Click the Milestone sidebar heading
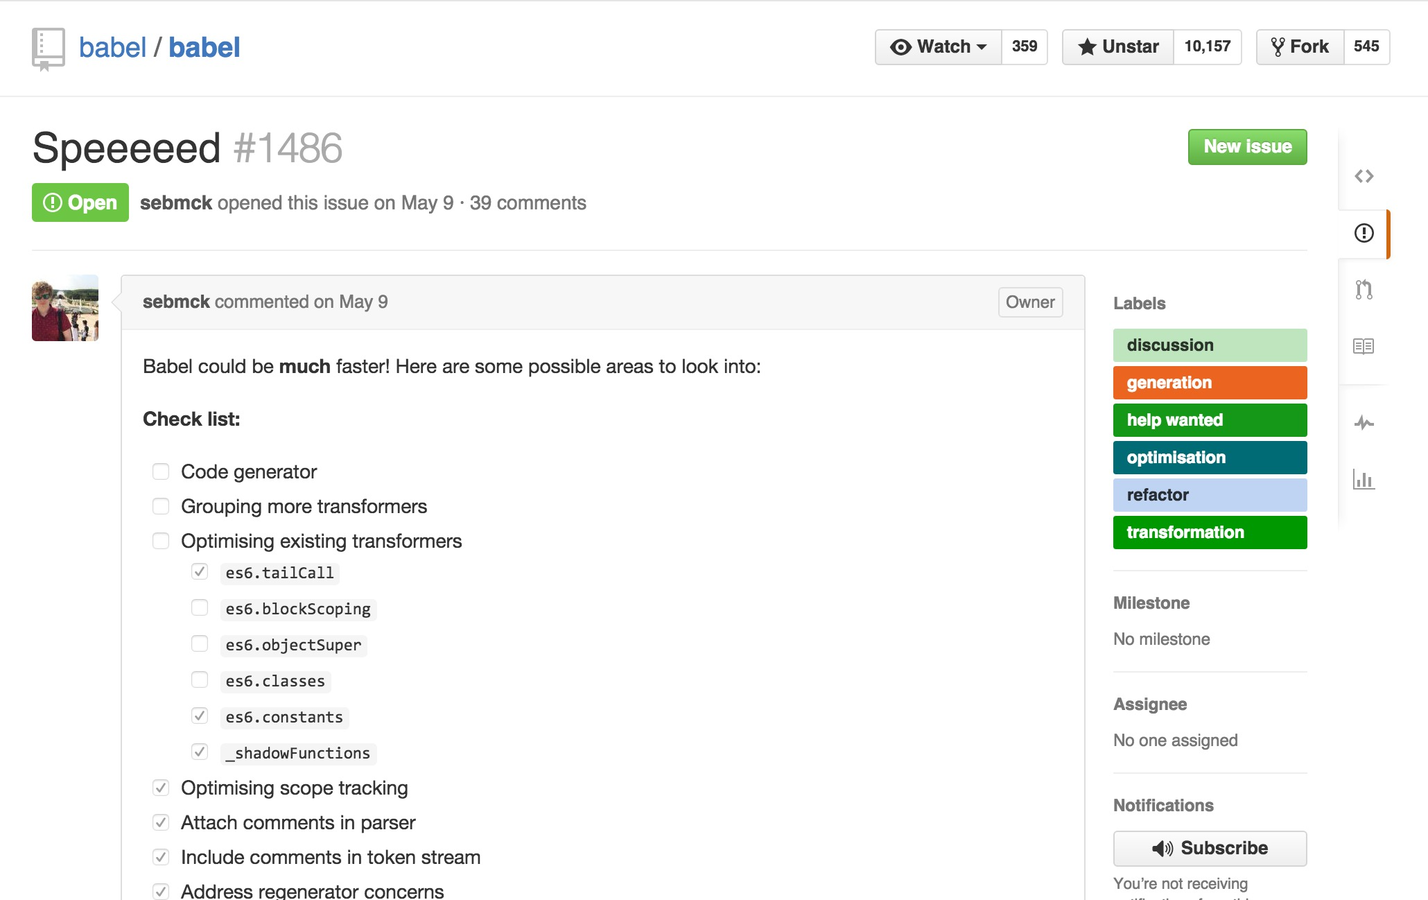The height and width of the screenshot is (900, 1428). [x=1151, y=603]
